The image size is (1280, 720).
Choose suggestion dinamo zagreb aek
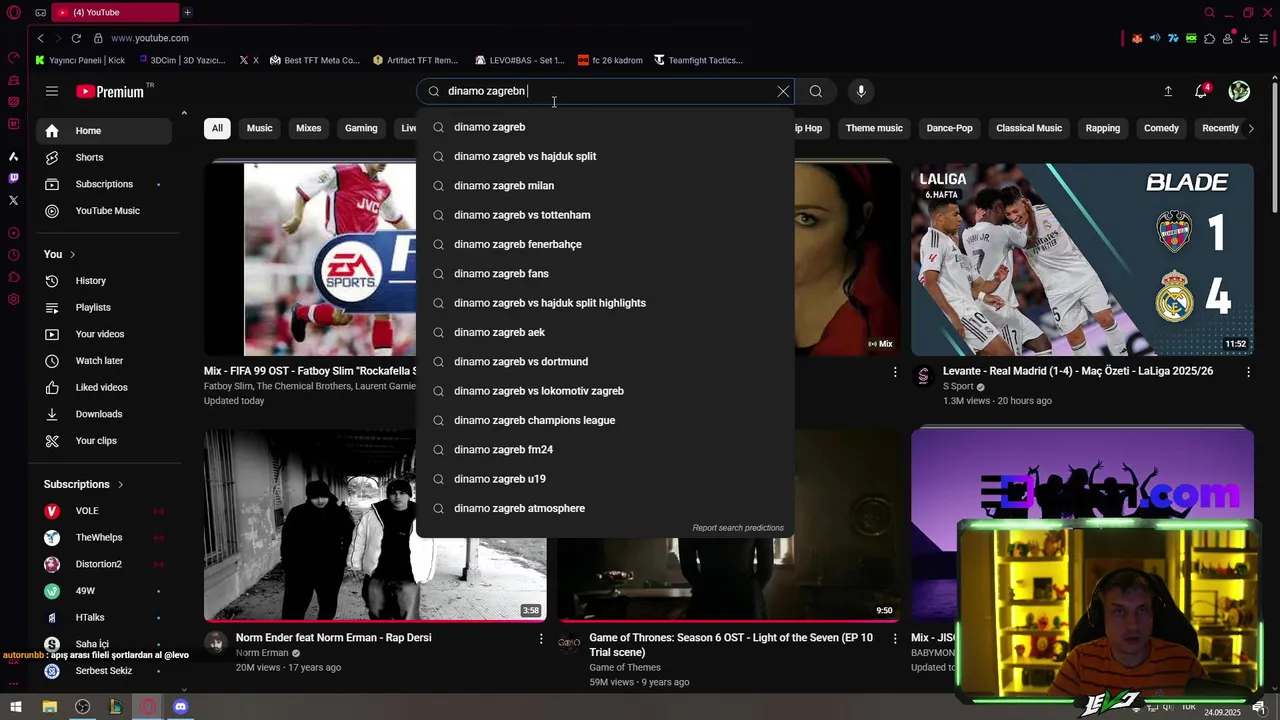pos(605,332)
